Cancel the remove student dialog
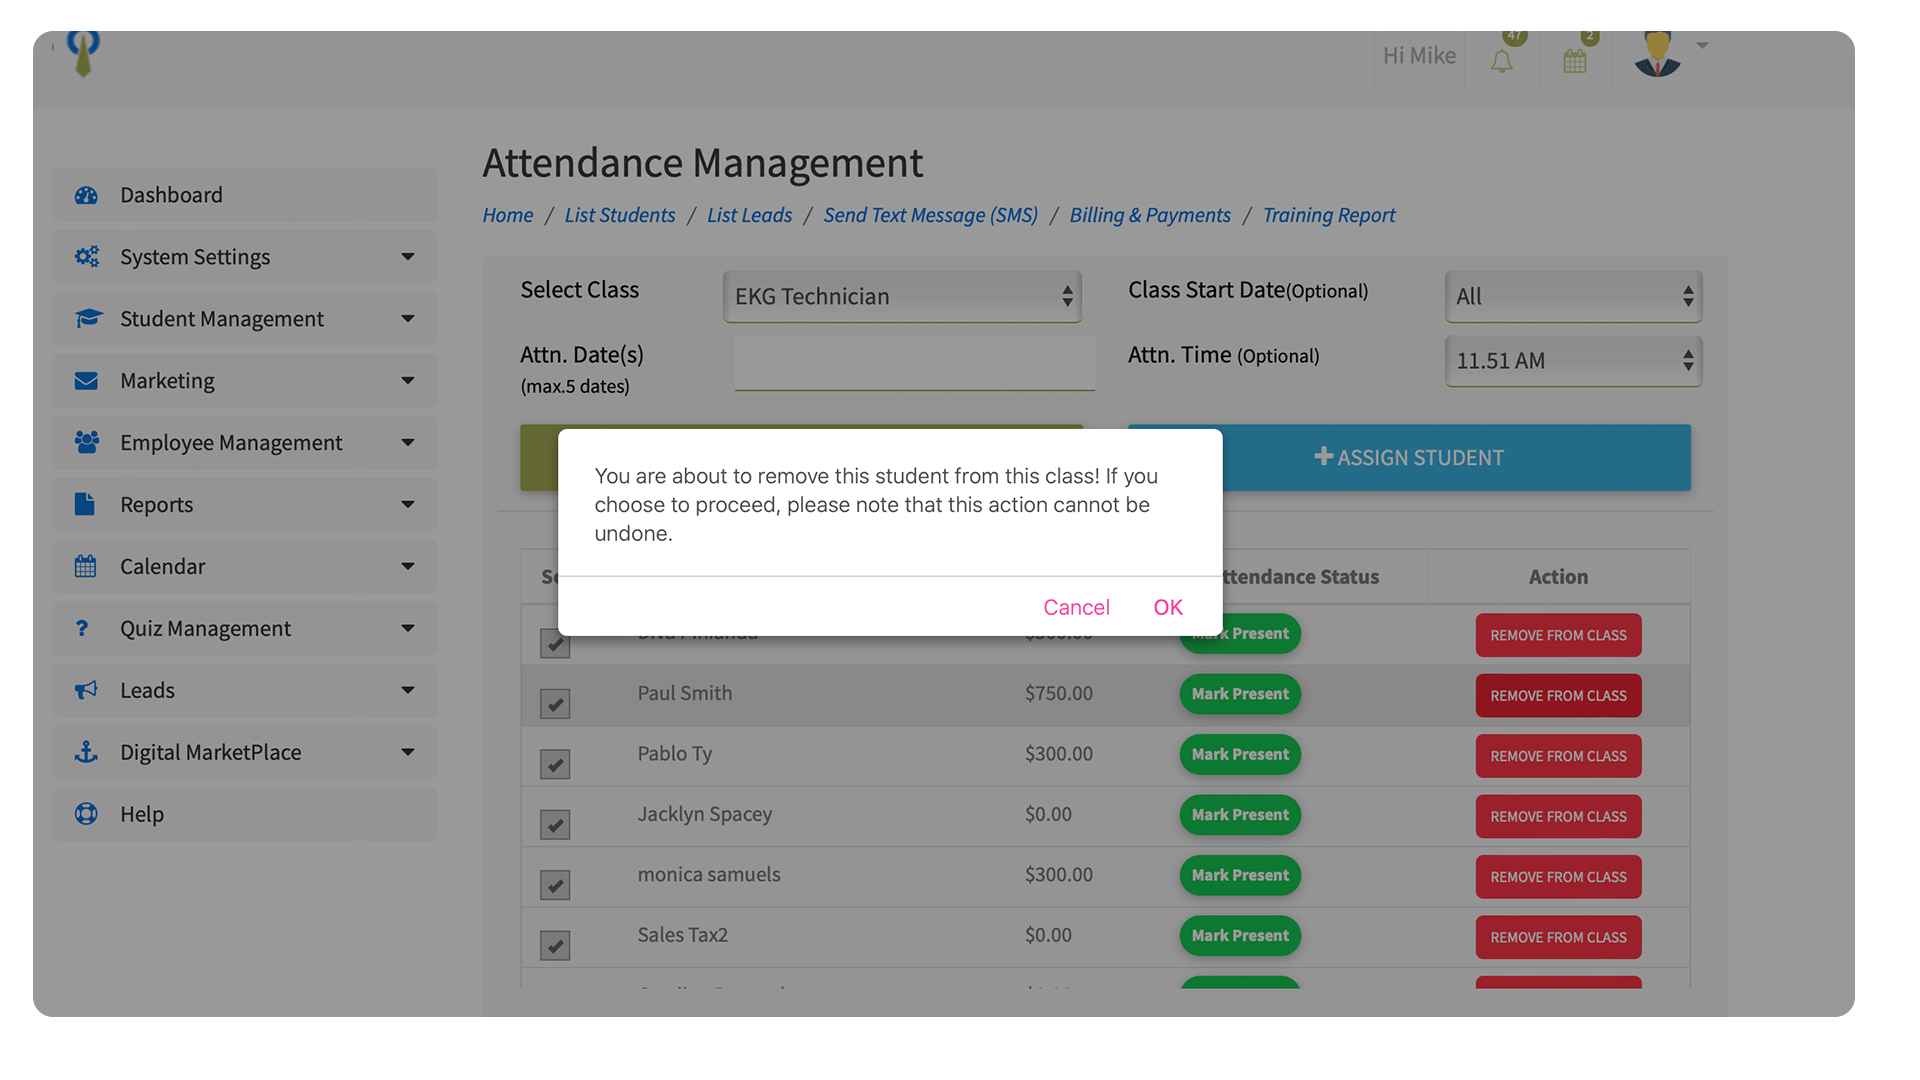Viewport: 1920px width, 1080px height. click(1076, 607)
